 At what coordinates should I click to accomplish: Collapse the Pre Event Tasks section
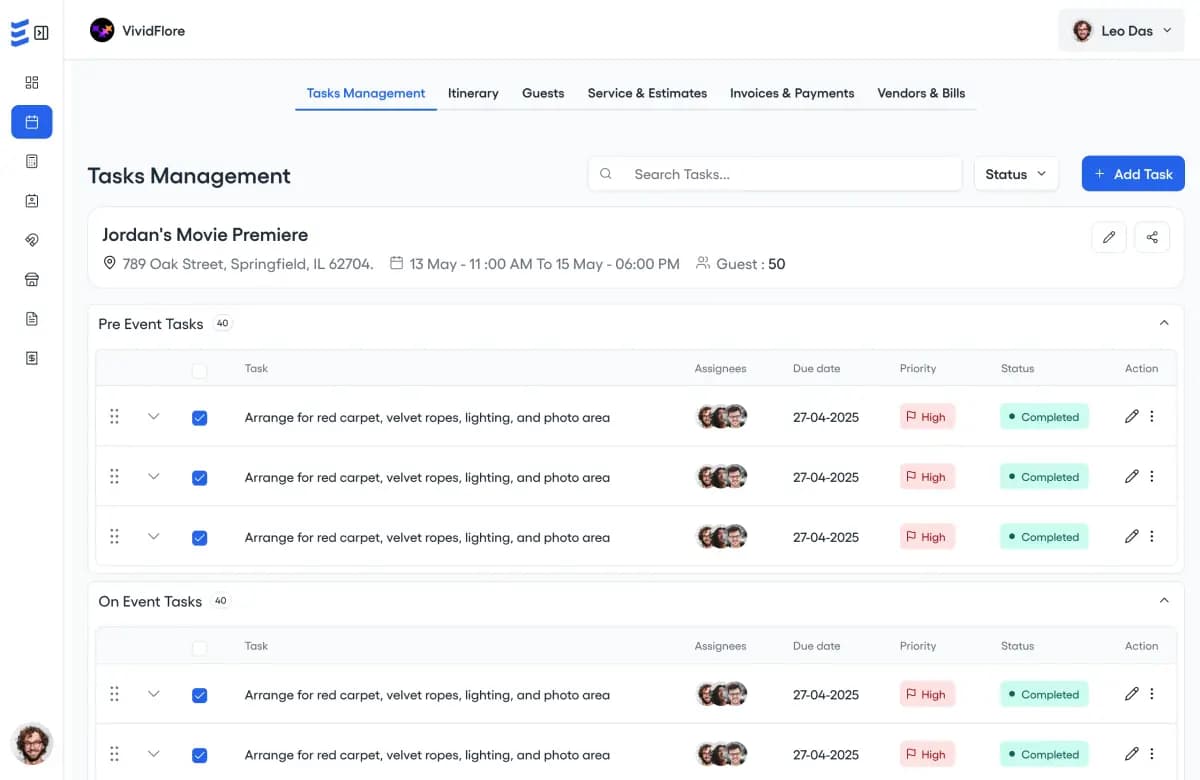(1163, 323)
